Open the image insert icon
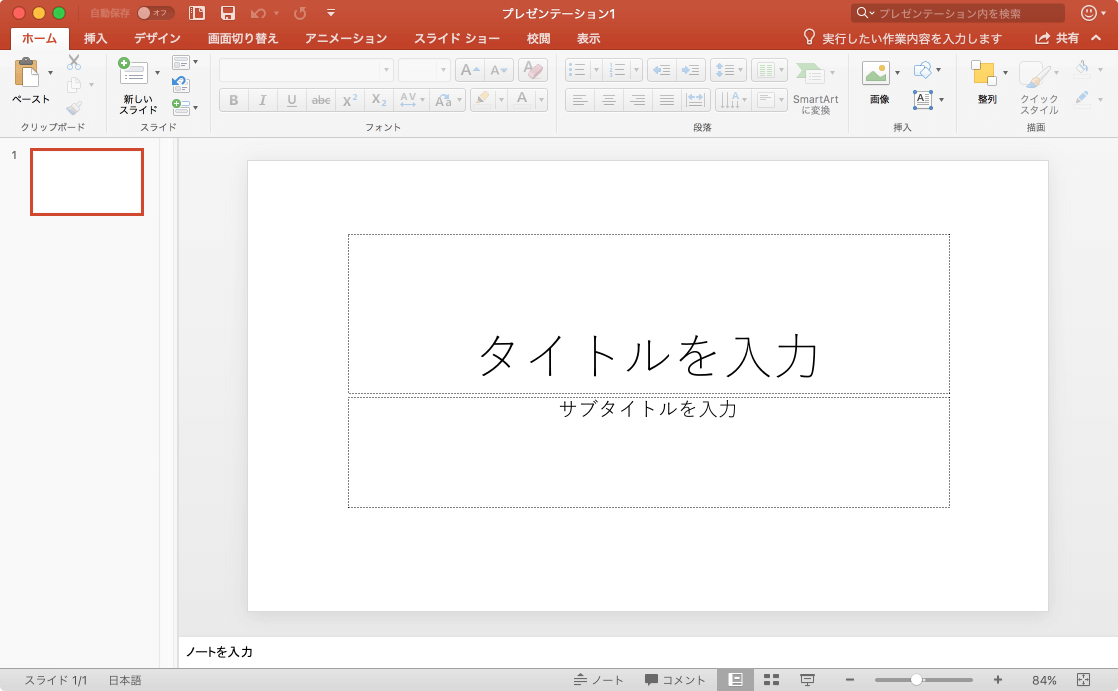 pyautogui.click(x=876, y=73)
